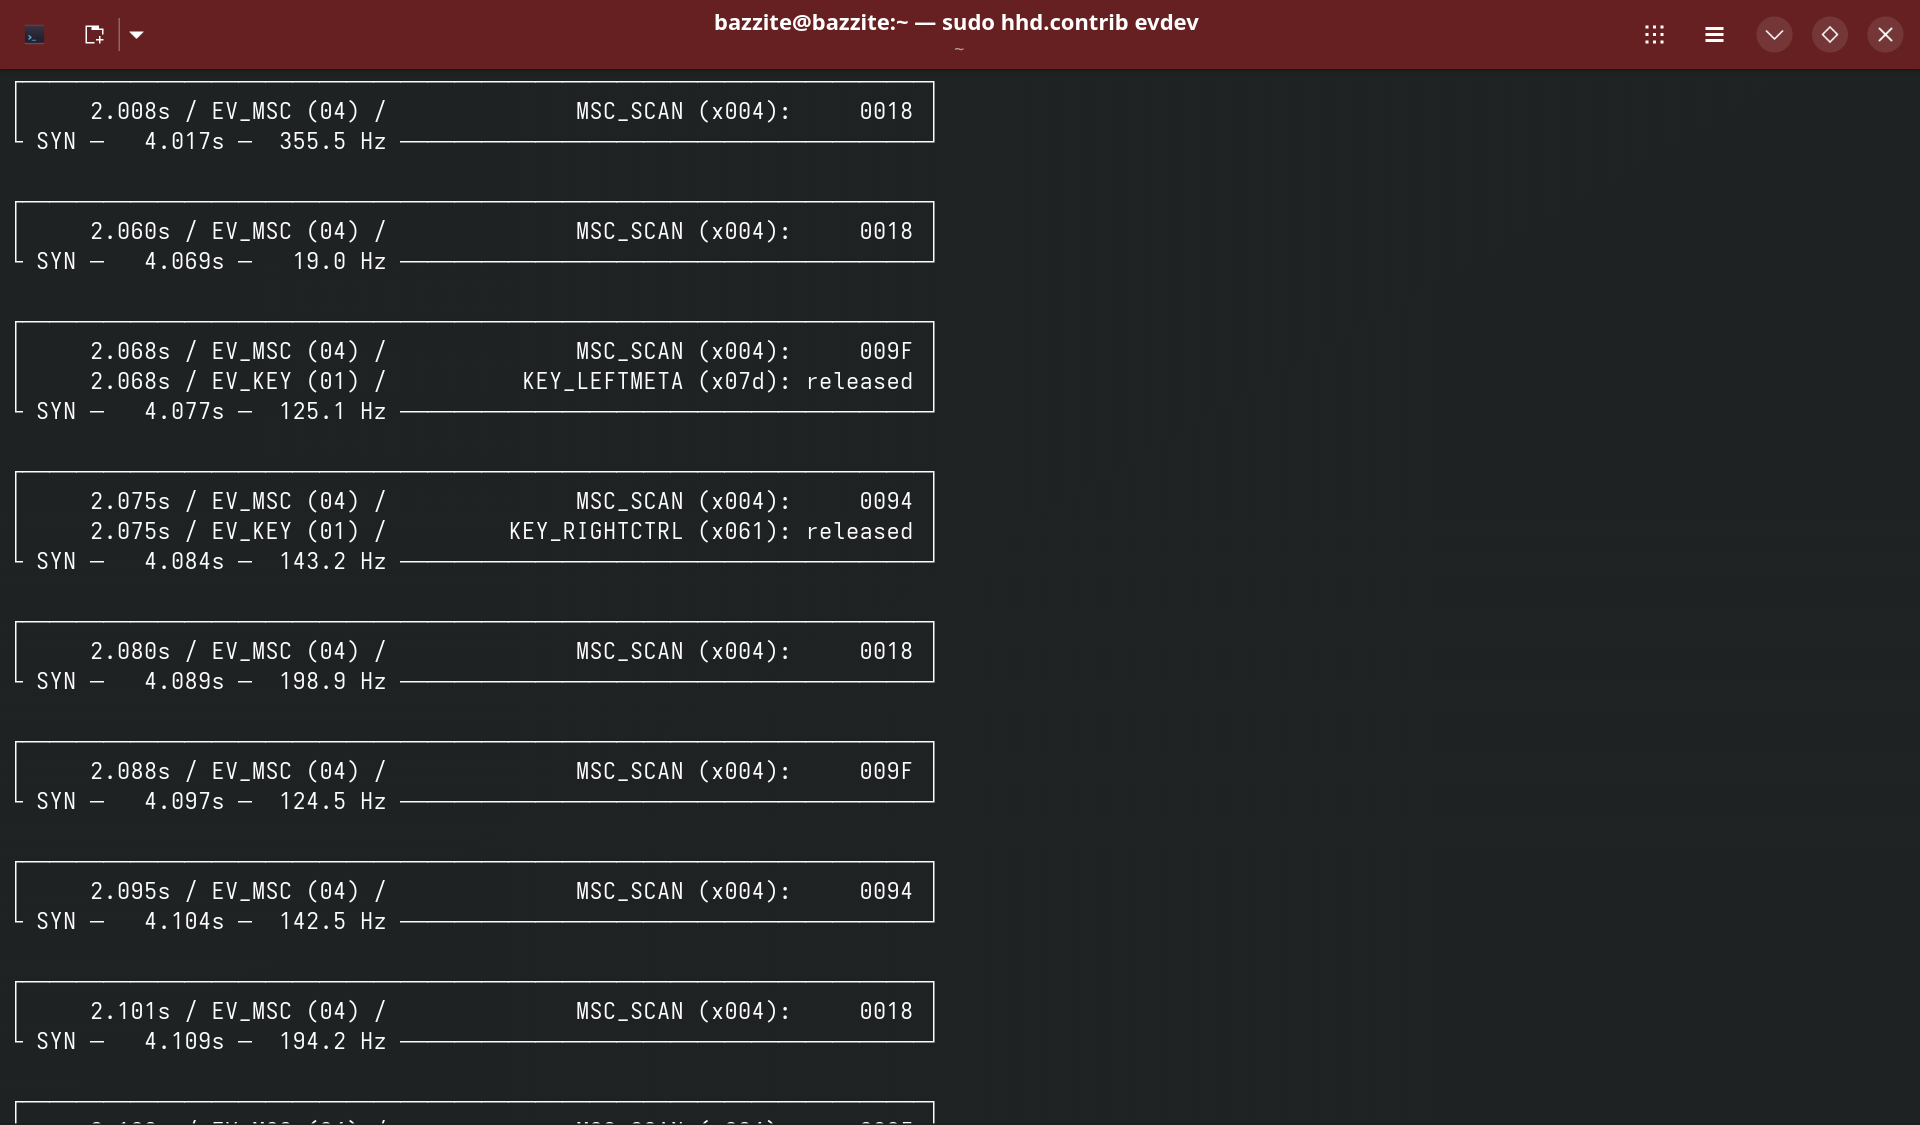Click 'EV_KEY (01)' in the 2.068s row
The height and width of the screenshot is (1125, 1920).
tap(285, 382)
